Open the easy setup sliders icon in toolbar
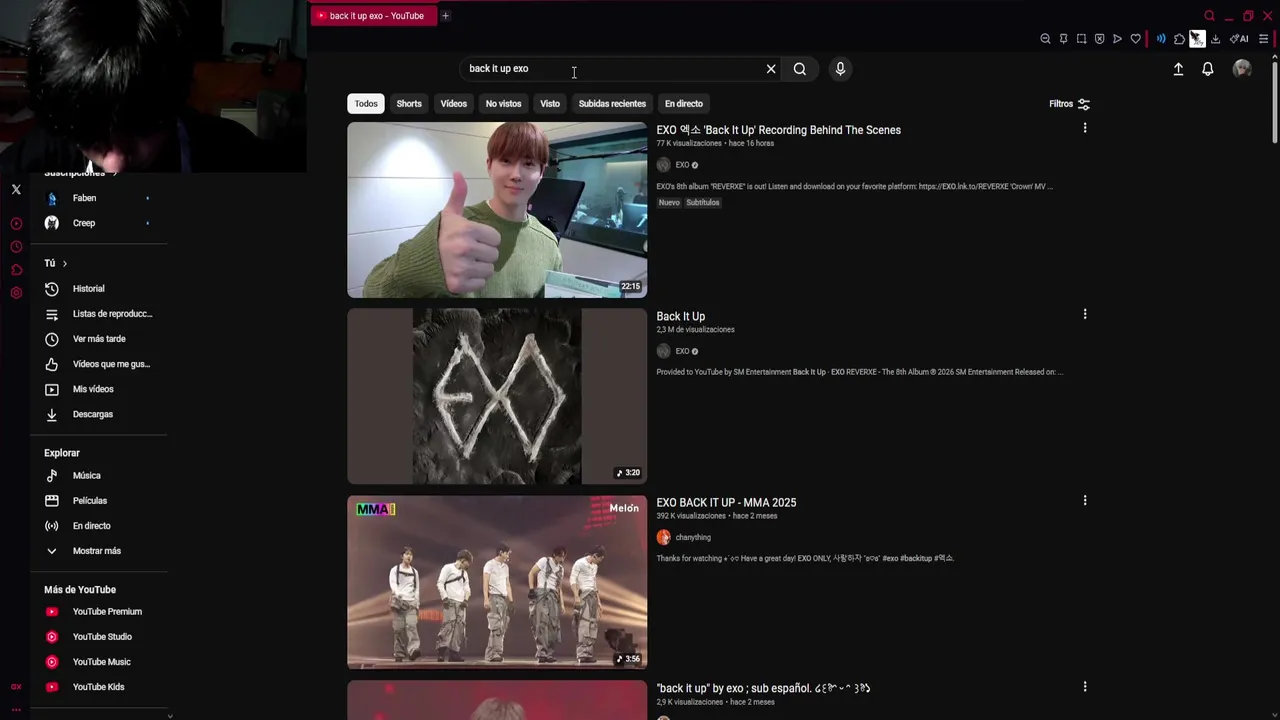The width and height of the screenshot is (1280, 720). pos(1264,39)
